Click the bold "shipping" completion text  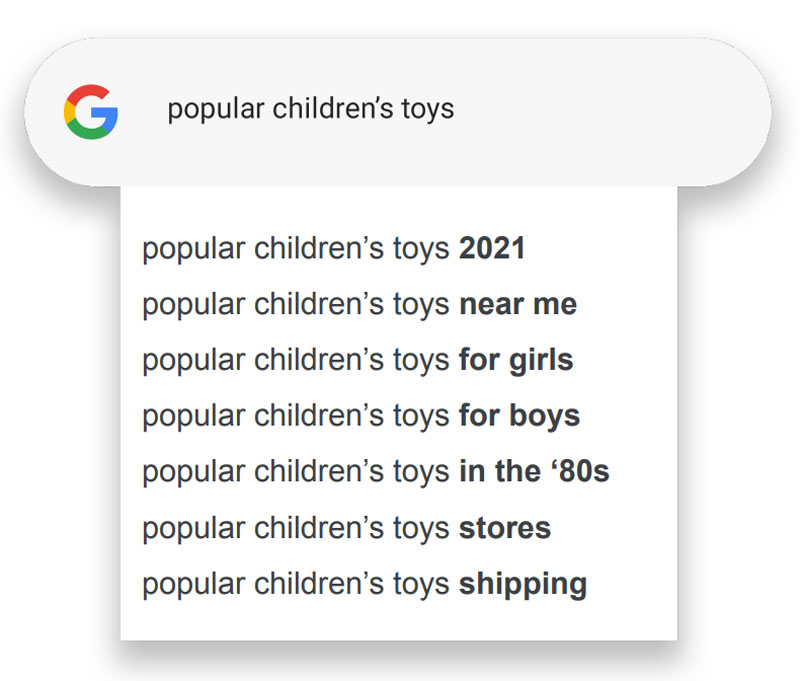click(523, 584)
